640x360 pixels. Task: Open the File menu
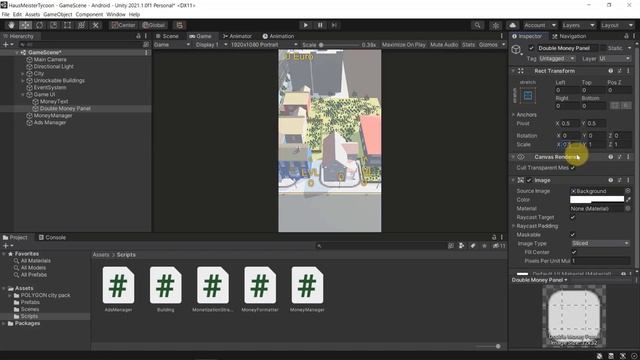(5, 14)
